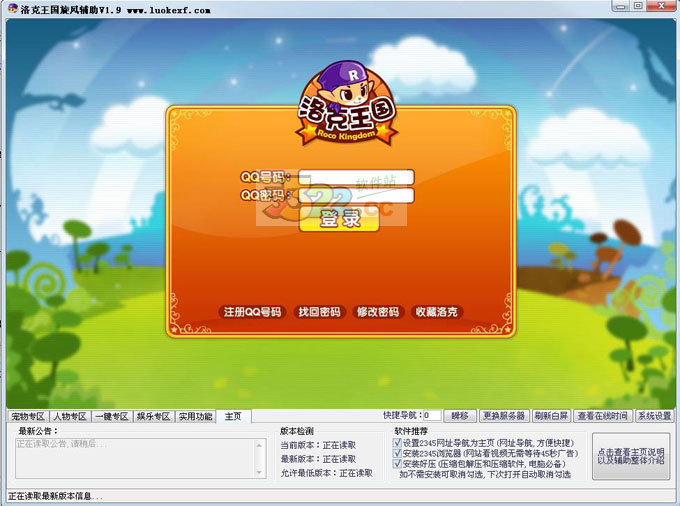Click the 注册QQ号码 link

point(252,312)
